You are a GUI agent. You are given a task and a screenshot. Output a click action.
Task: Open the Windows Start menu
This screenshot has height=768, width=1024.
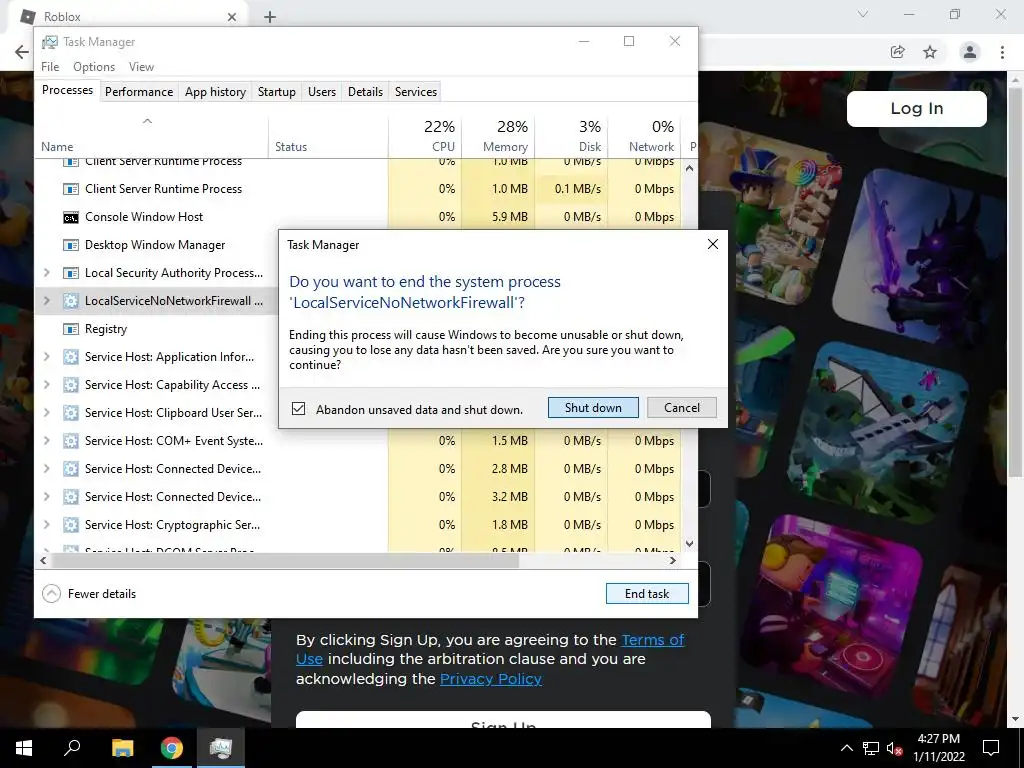[24, 748]
